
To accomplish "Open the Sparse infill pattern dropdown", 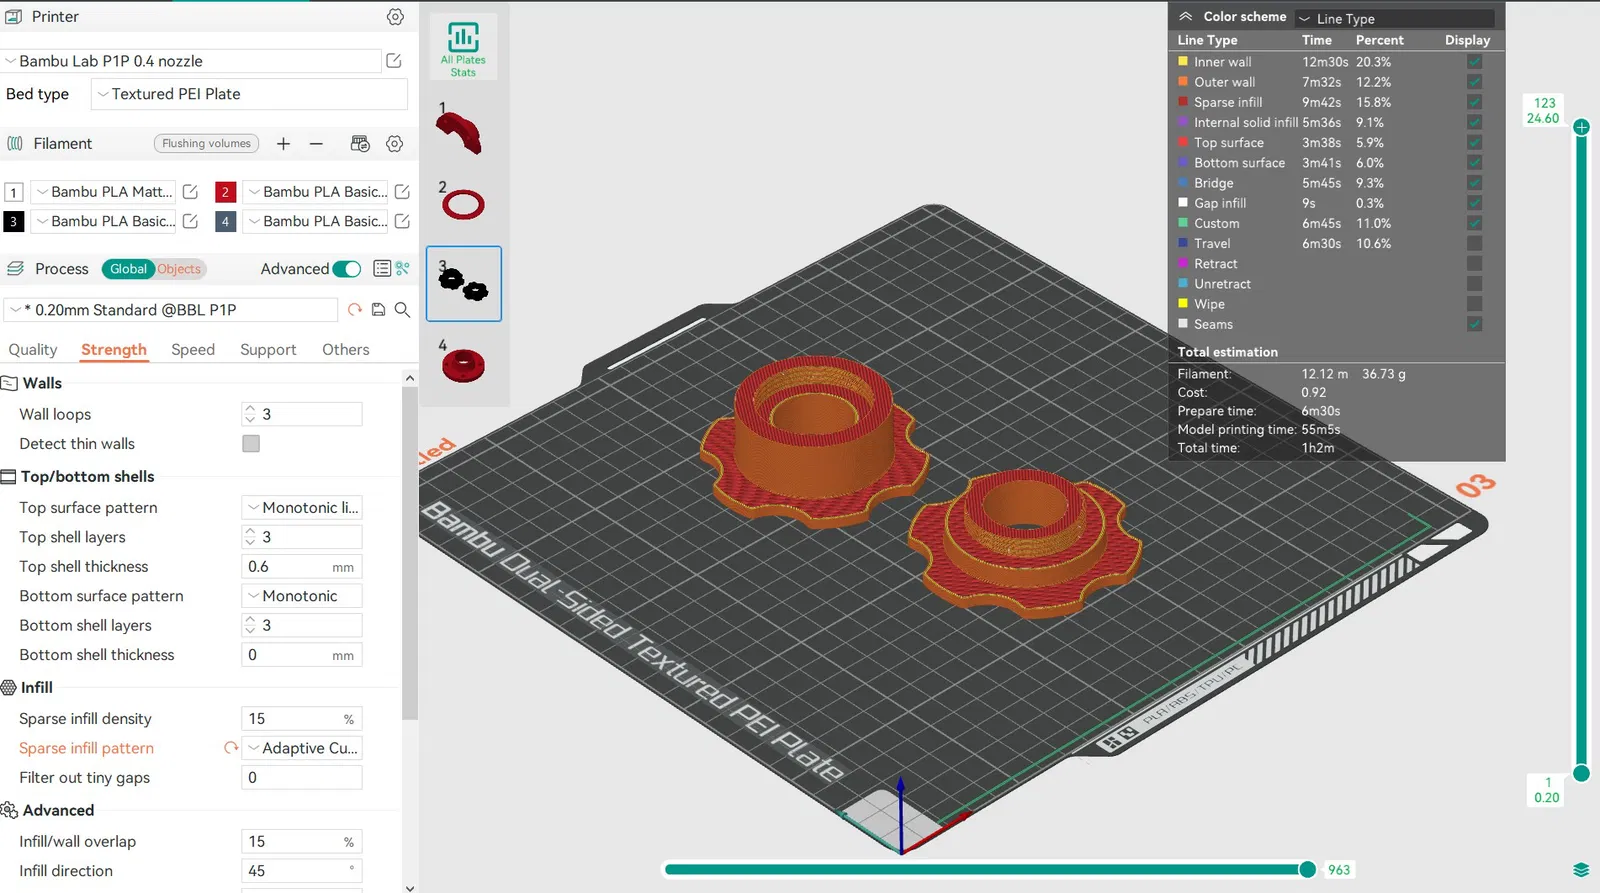I will [301, 748].
